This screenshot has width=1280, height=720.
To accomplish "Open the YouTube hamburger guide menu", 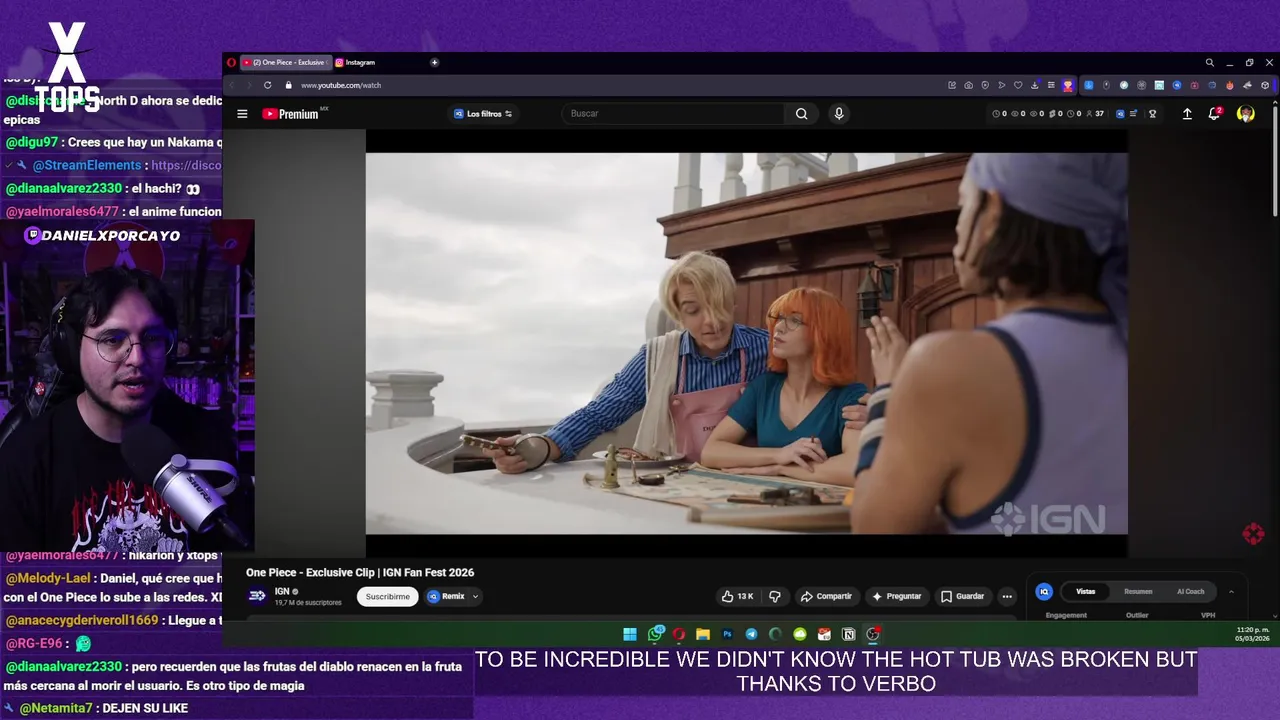I will click(242, 114).
